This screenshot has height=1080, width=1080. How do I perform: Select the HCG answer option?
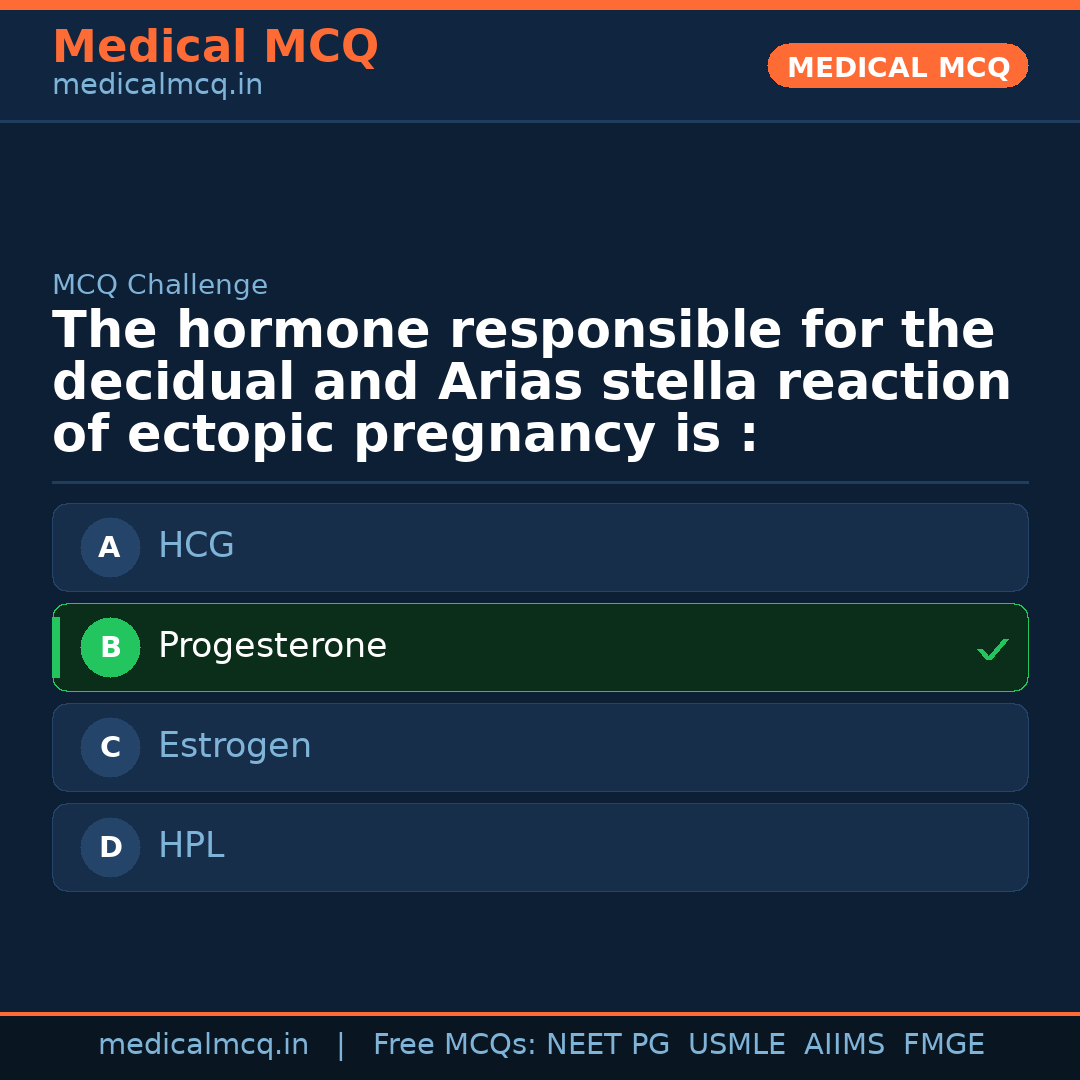click(540, 547)
